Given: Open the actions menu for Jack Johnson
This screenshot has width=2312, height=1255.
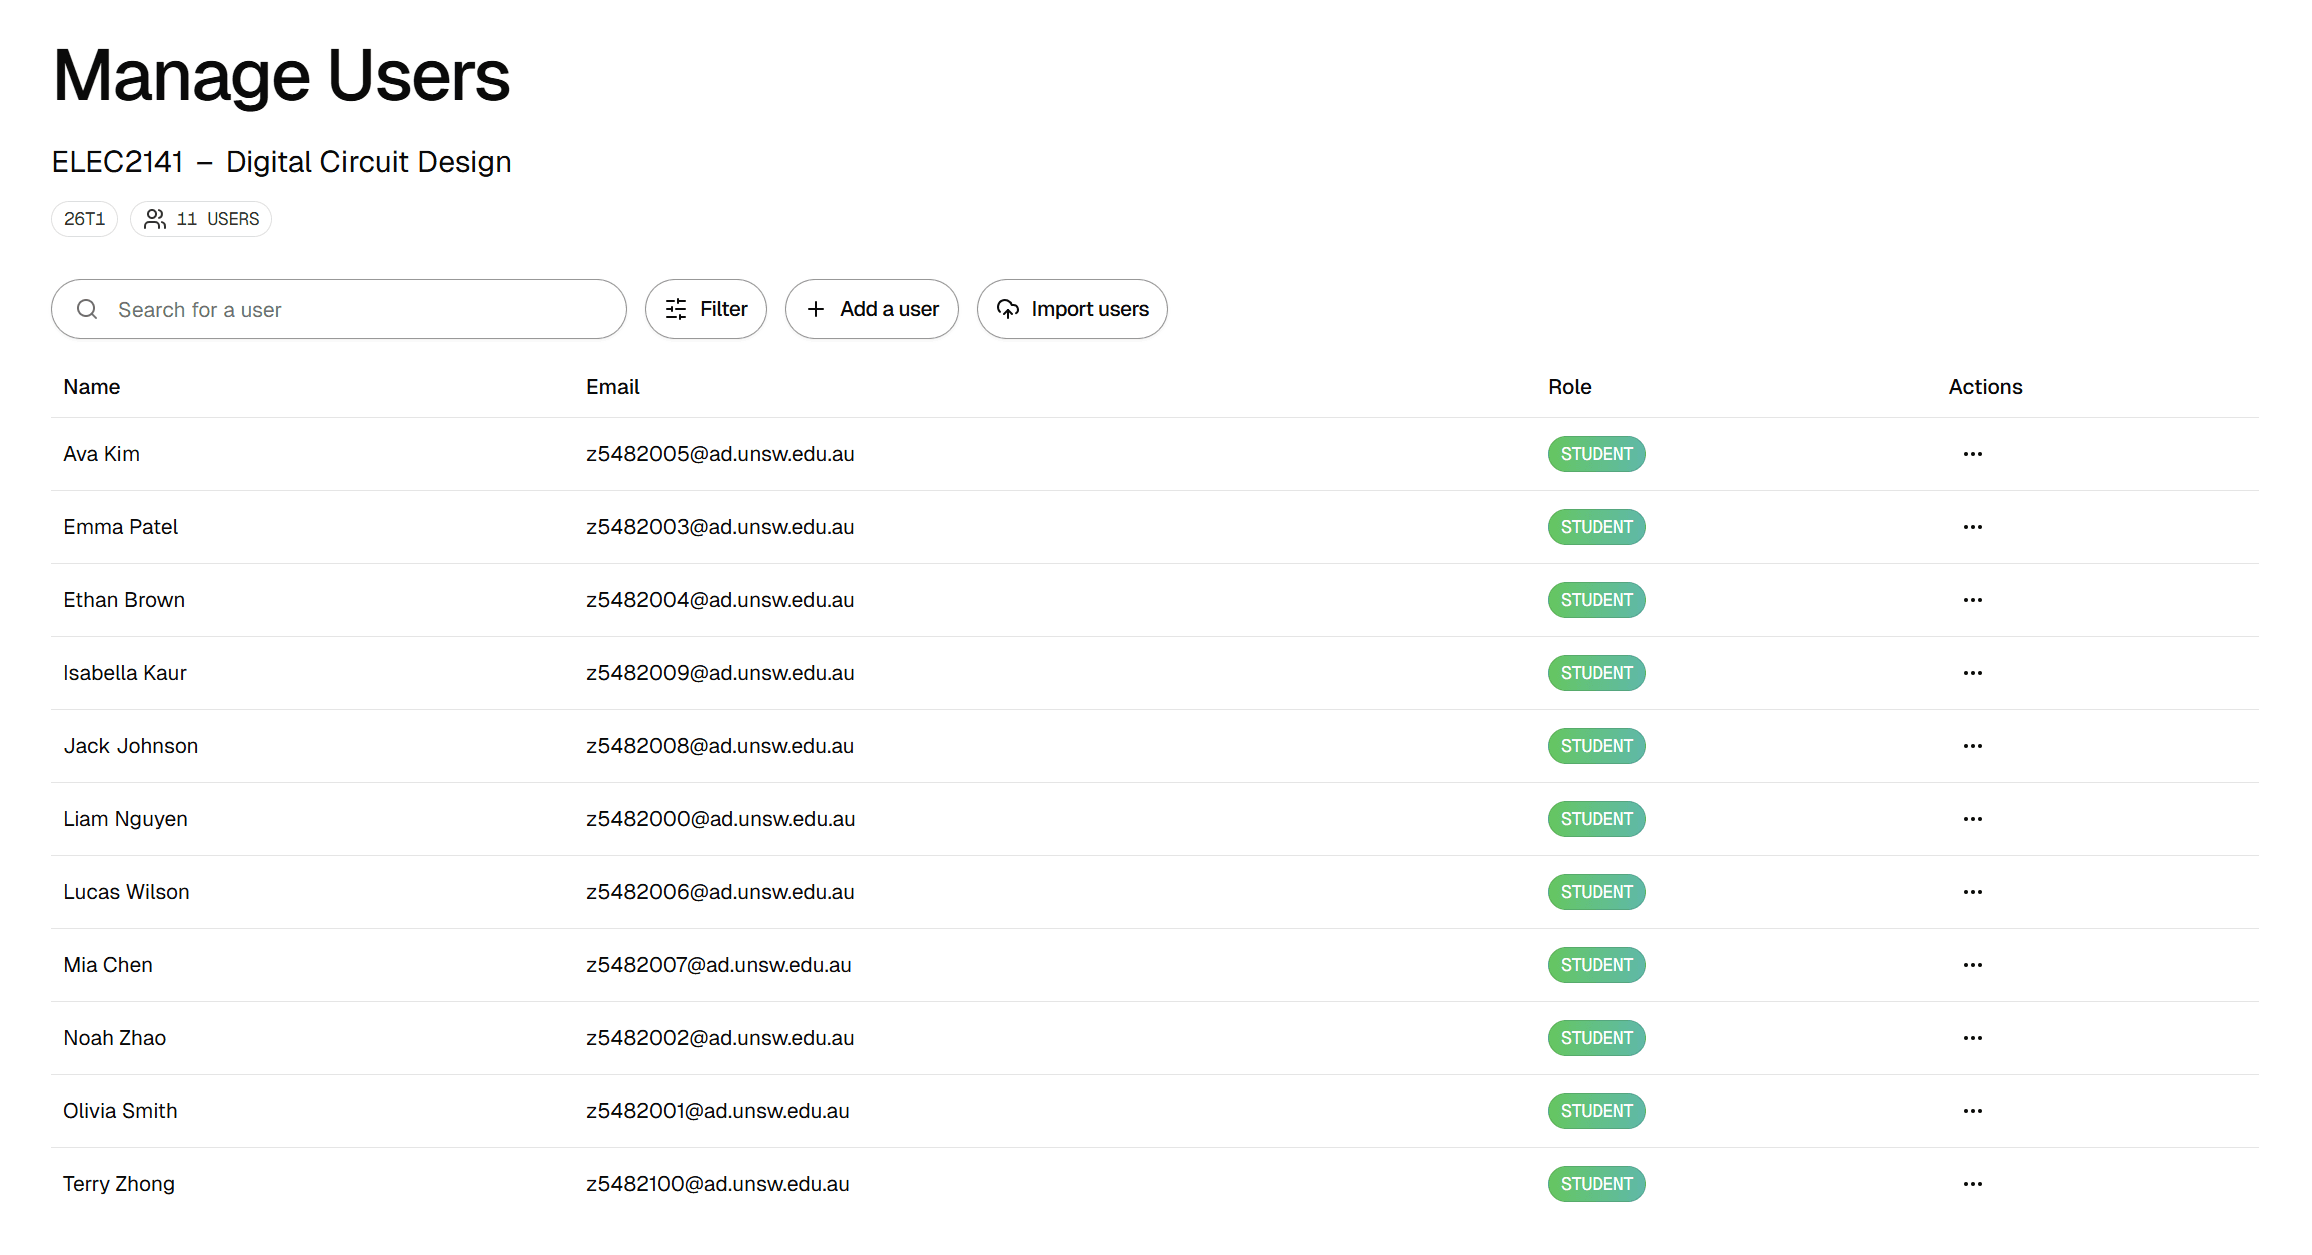Looking at the screenshot, I should click(x=1972, y=746).
